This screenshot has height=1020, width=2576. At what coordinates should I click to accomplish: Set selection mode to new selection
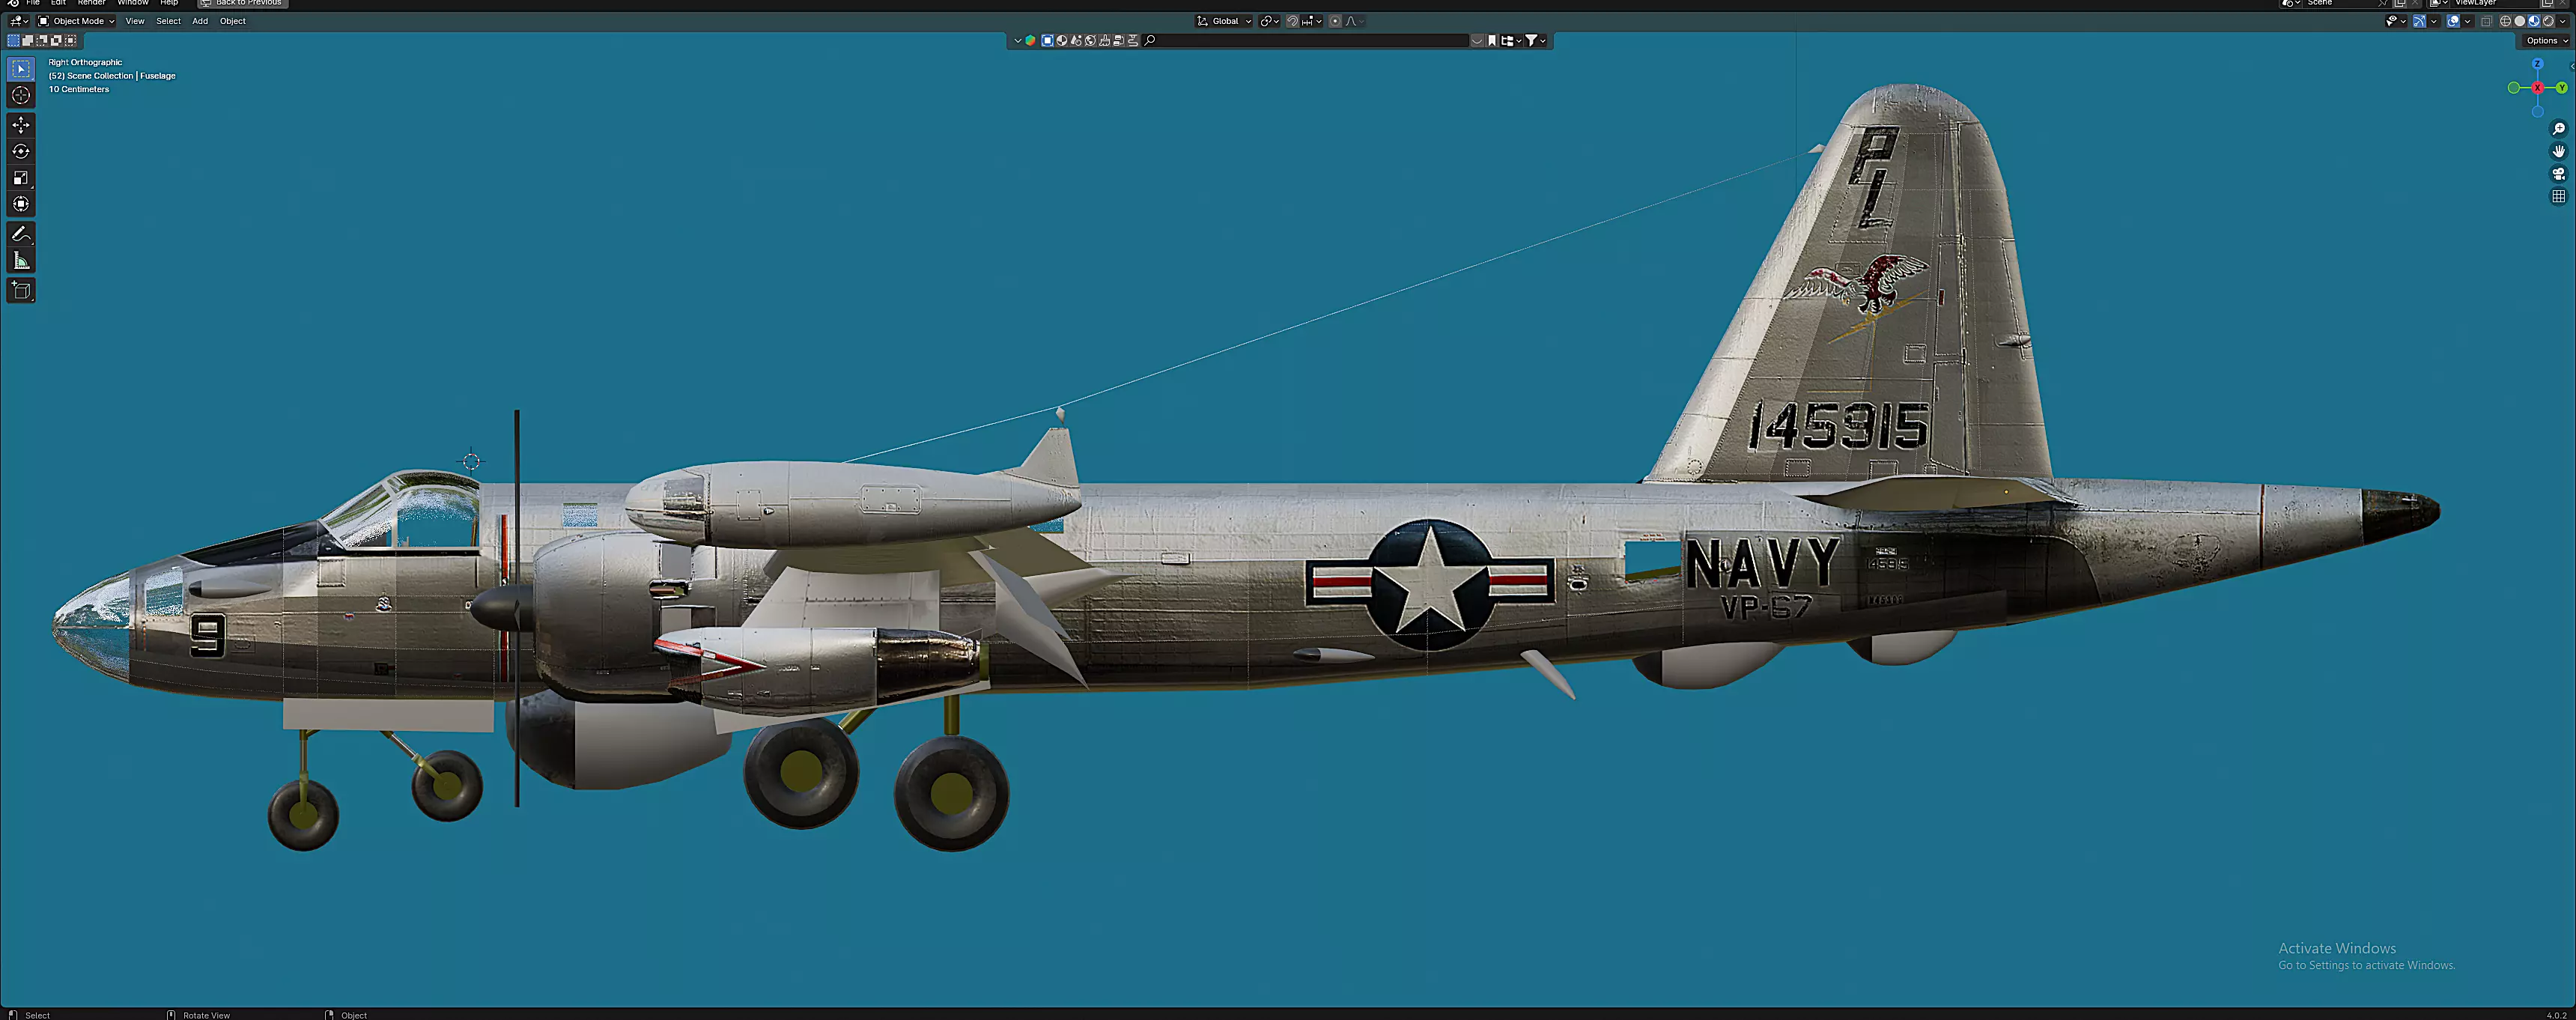(x=13, y=40)
